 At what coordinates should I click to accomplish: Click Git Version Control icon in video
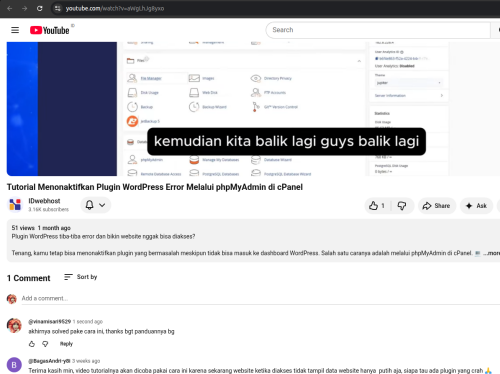coord(256,107)
